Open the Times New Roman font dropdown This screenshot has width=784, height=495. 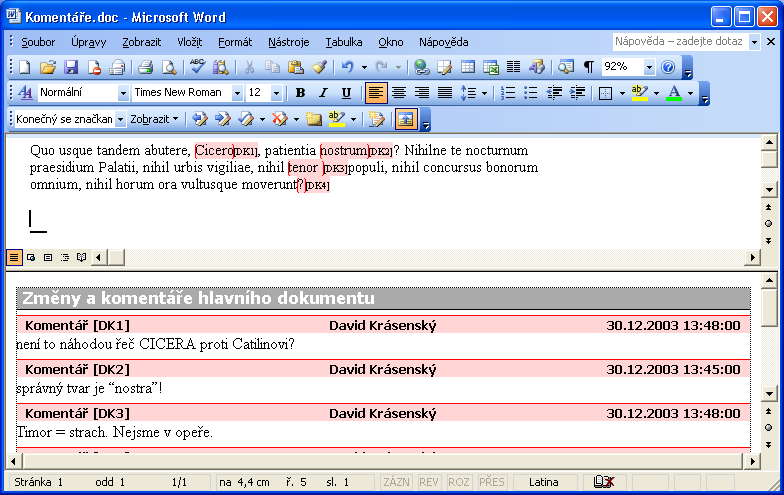238,93
